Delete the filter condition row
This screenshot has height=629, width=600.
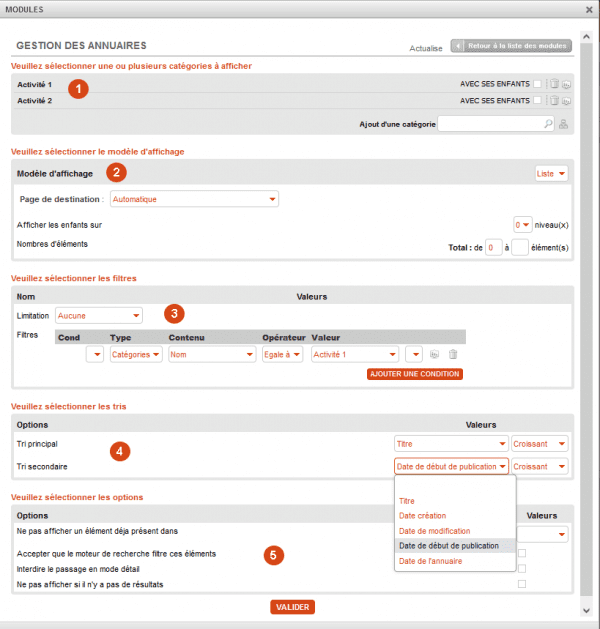point(453,354)
